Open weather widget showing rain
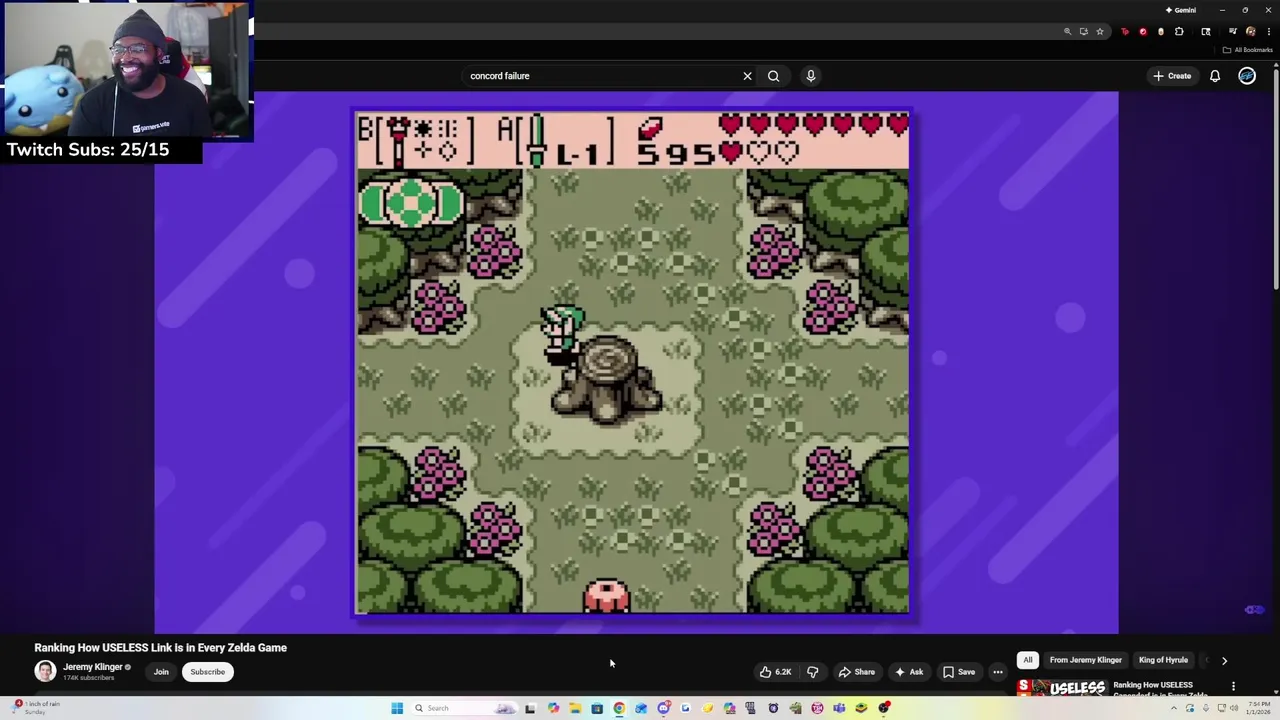 [35, 708]
